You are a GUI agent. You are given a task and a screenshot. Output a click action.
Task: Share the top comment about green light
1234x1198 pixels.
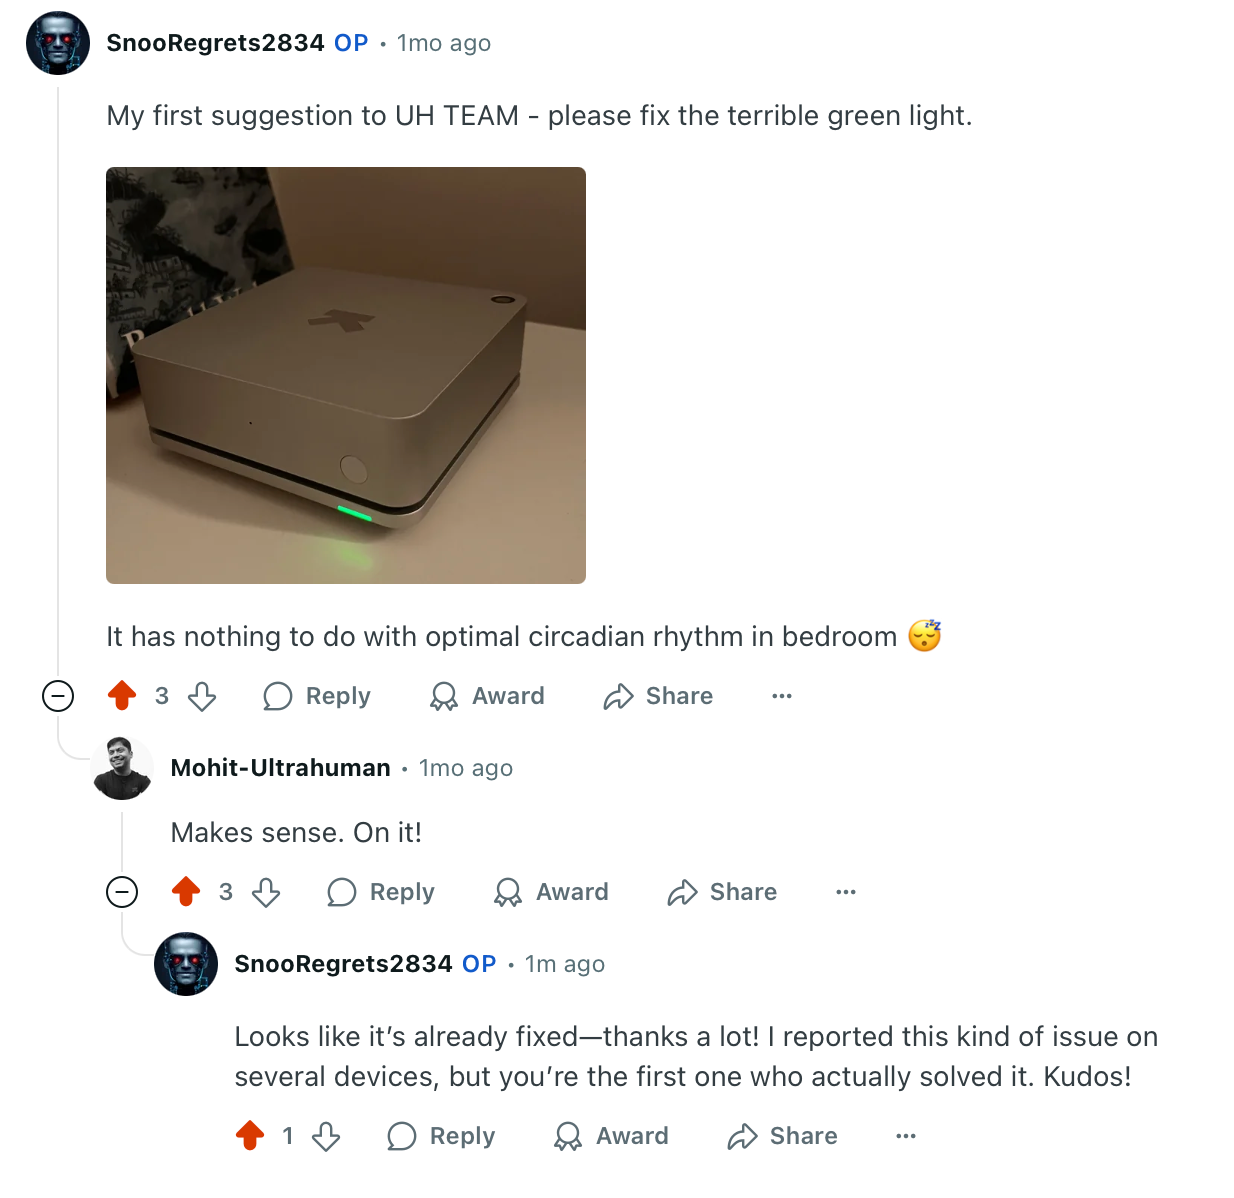point(658,696)
